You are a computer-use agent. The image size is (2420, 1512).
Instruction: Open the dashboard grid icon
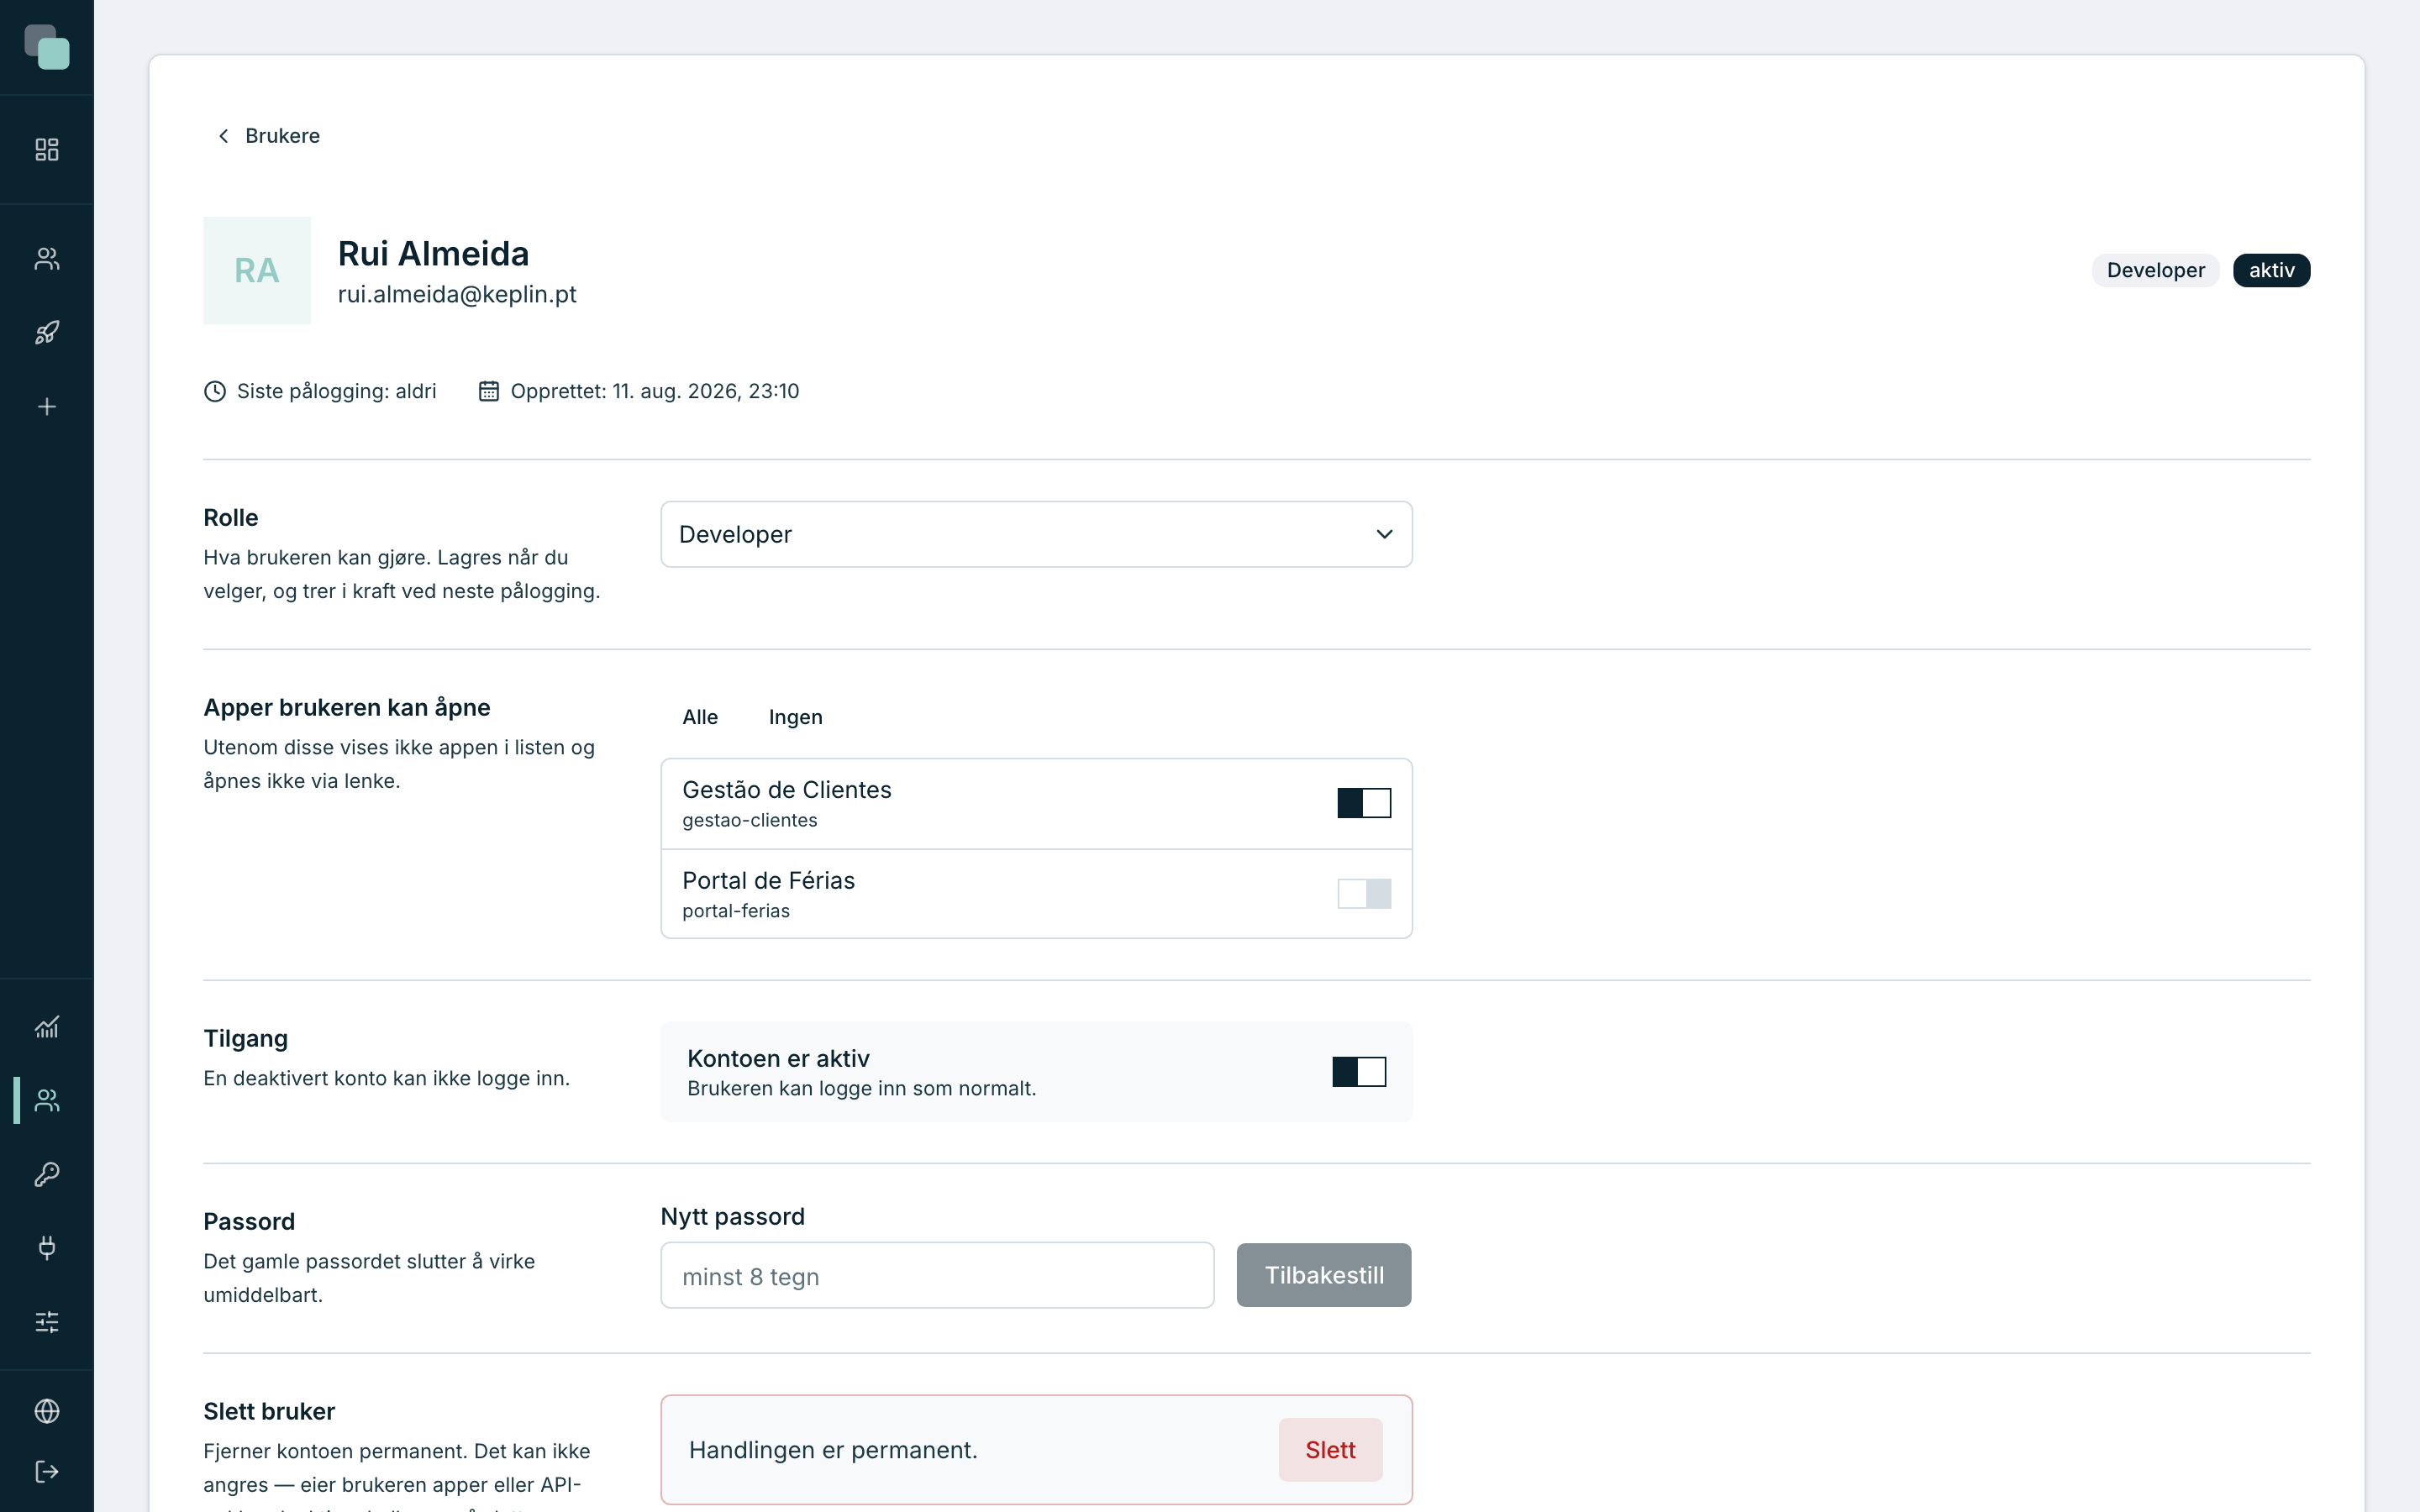[47, 150]
